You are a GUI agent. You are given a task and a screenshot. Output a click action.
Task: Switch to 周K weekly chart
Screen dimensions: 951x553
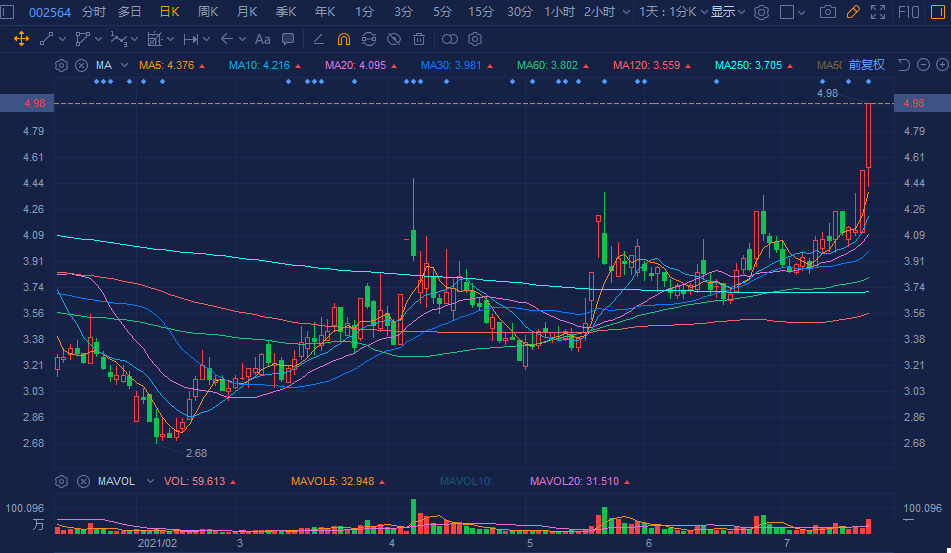click(x=208, y=12)
